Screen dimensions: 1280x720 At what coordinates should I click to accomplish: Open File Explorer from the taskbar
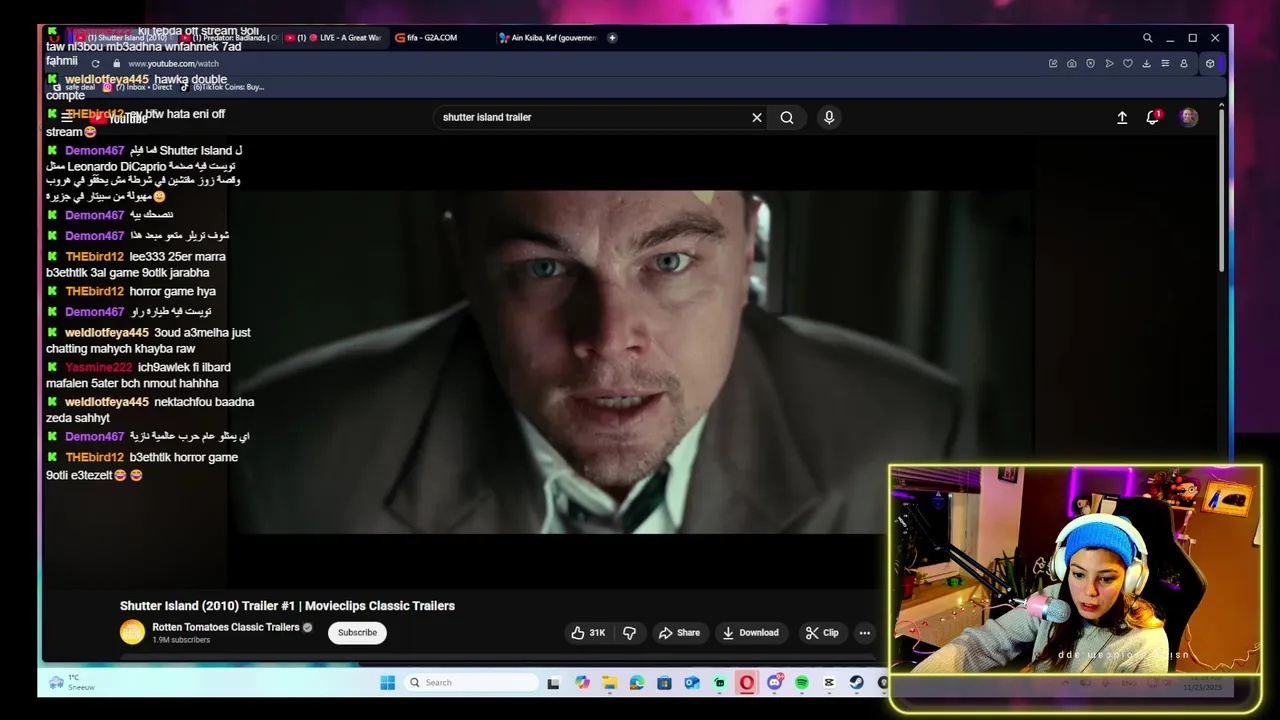[x=609, y=683]
